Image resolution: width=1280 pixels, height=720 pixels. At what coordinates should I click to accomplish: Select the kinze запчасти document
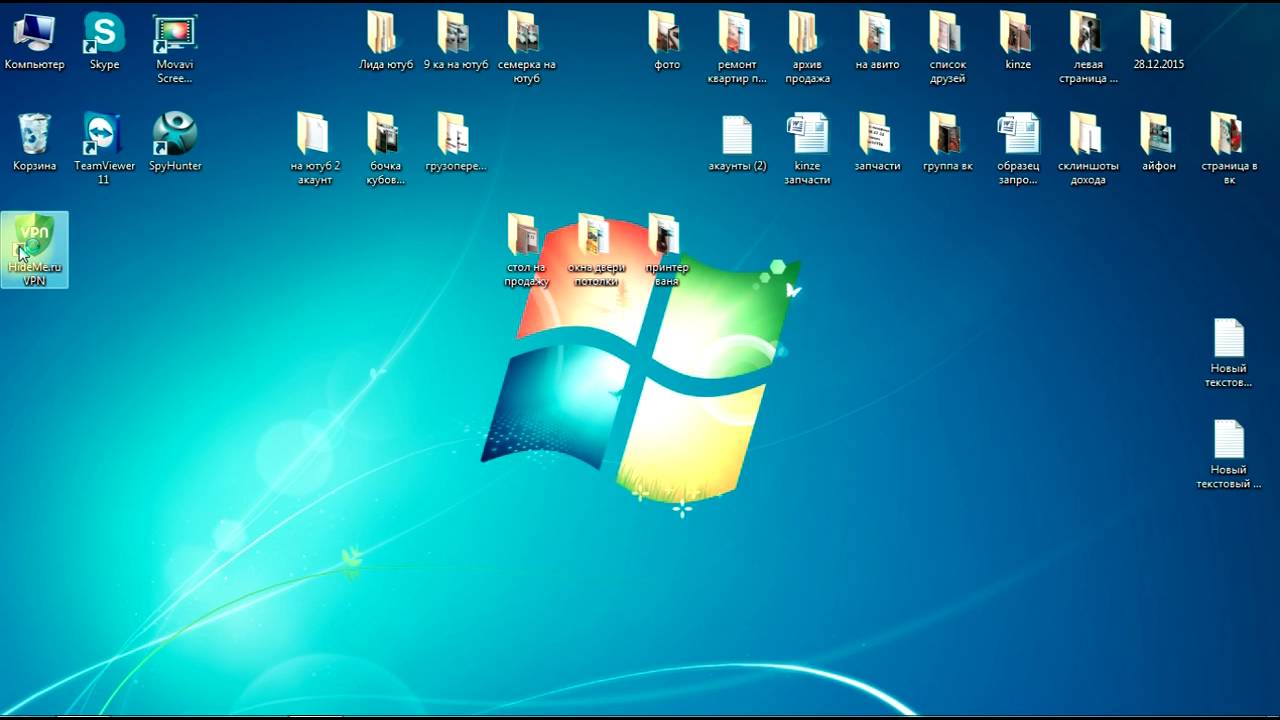[807, 148]
